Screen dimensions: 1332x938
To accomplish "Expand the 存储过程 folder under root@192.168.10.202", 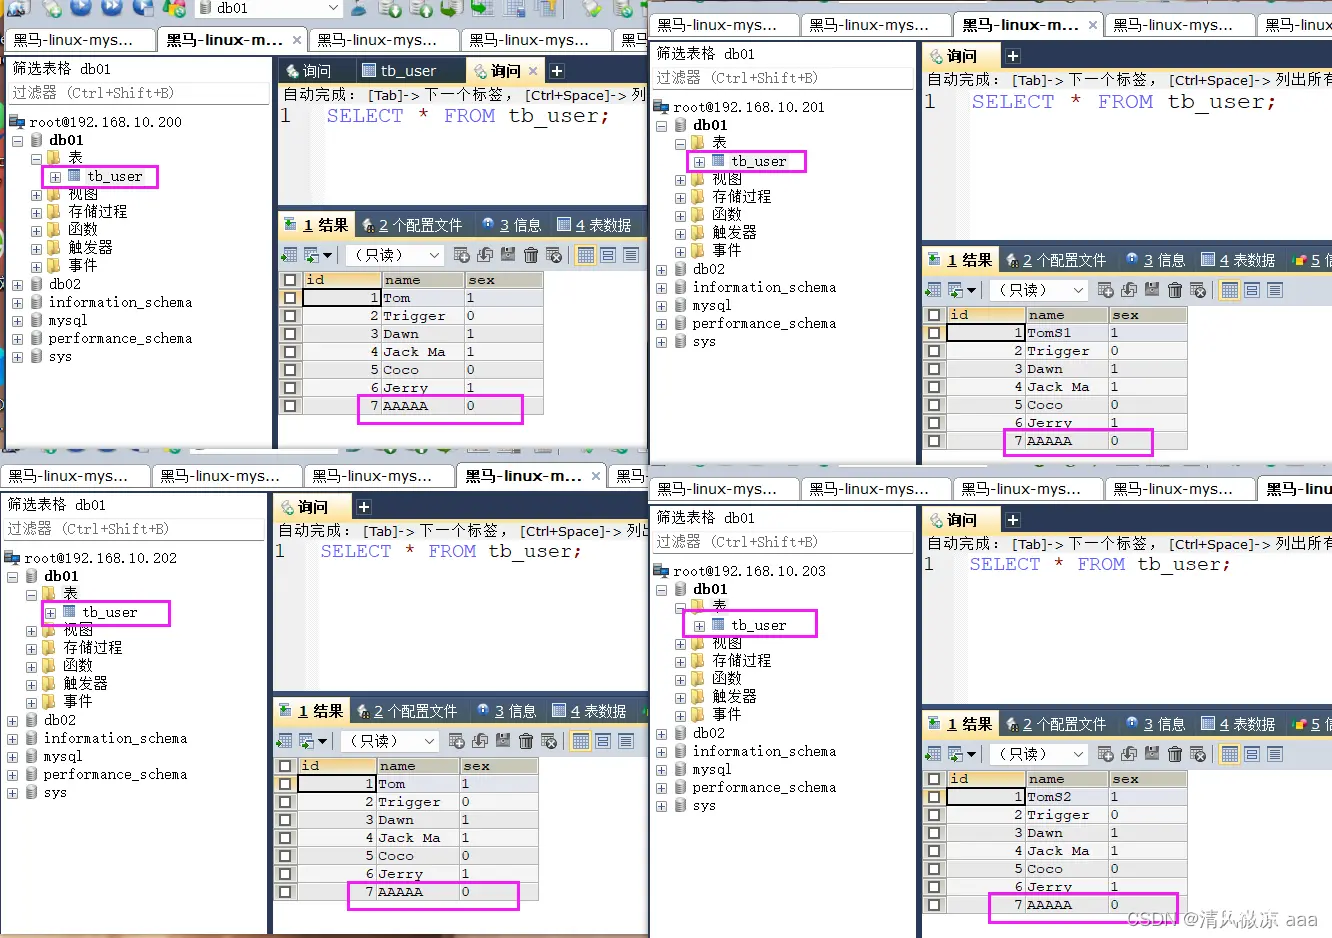I will 31,649.
